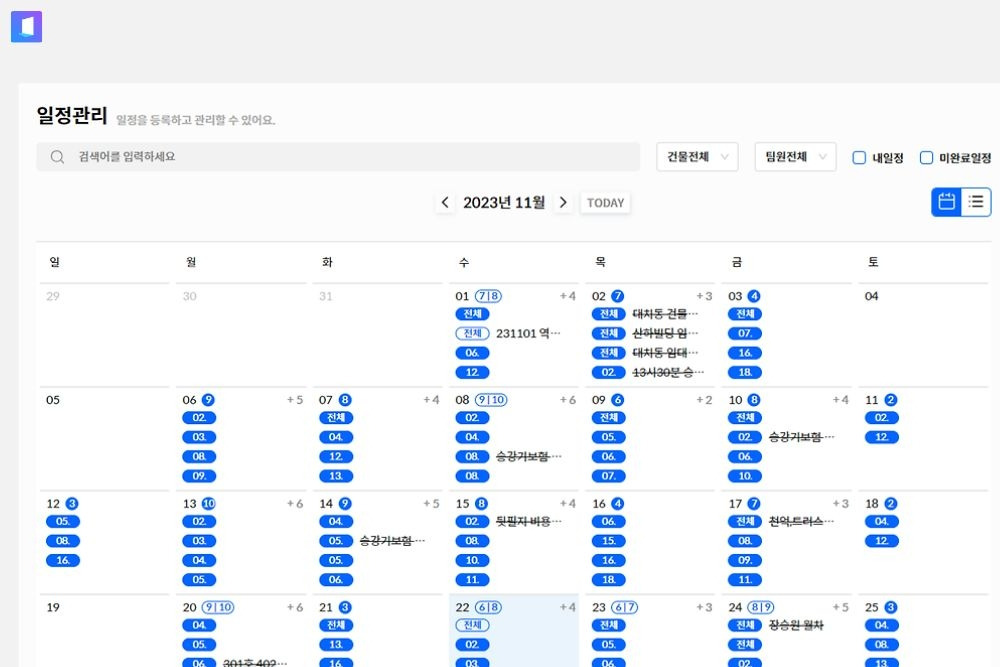Click count badge 6|8 on November 22
The image size is (1000, 667).
(x=489, y=608)
